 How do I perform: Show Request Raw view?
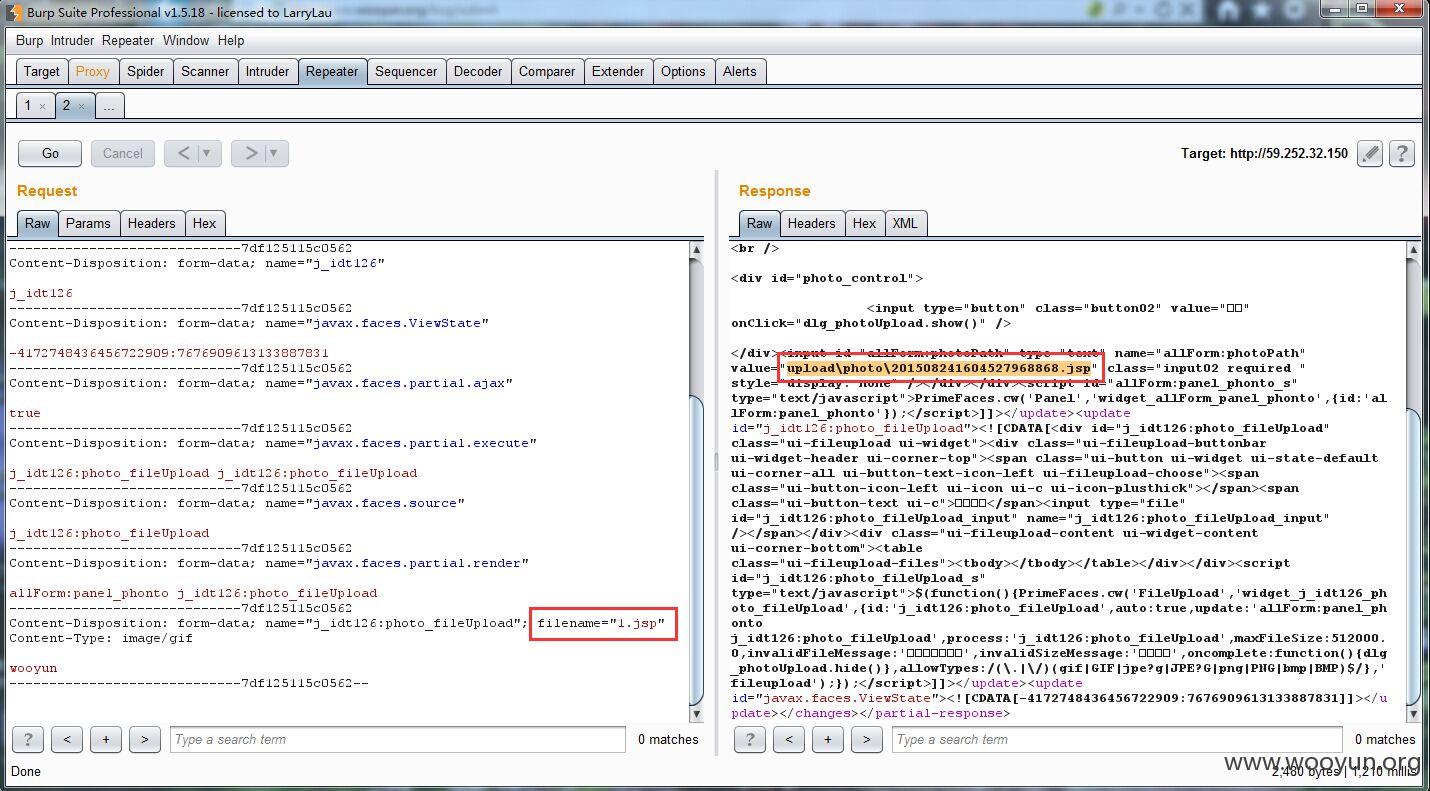pyautogui.click(x=38, y=223)
